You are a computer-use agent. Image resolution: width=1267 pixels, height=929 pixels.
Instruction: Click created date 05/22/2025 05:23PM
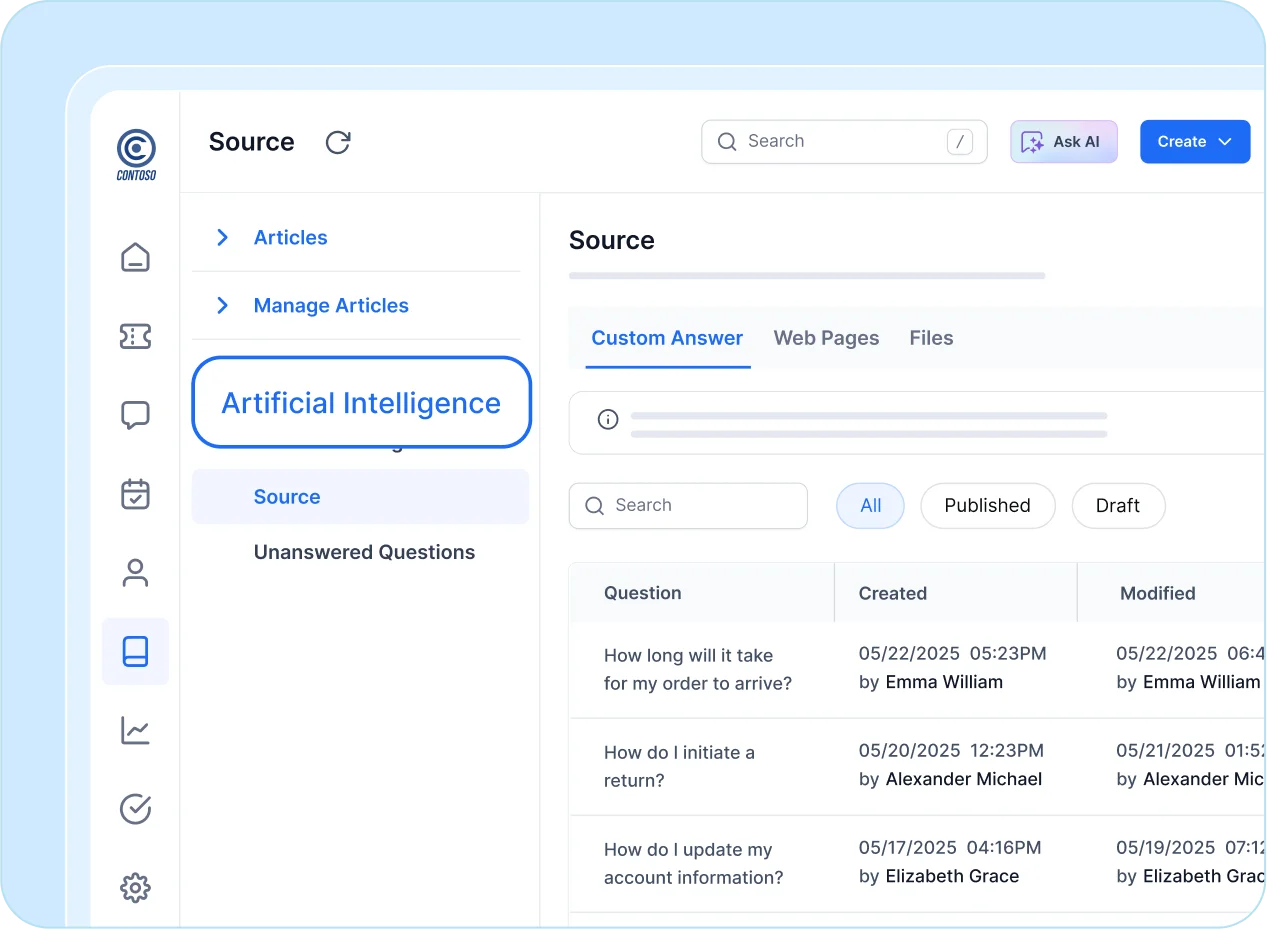point(953,654)
